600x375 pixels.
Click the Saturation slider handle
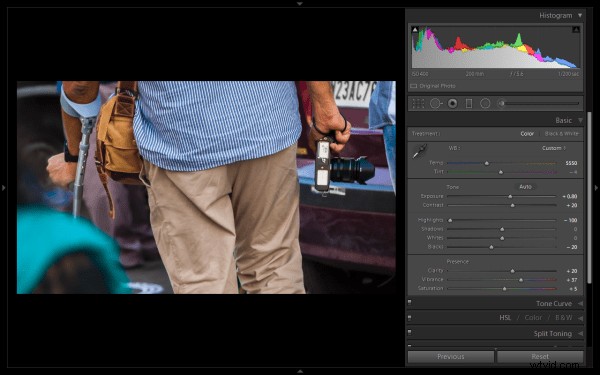504,289
